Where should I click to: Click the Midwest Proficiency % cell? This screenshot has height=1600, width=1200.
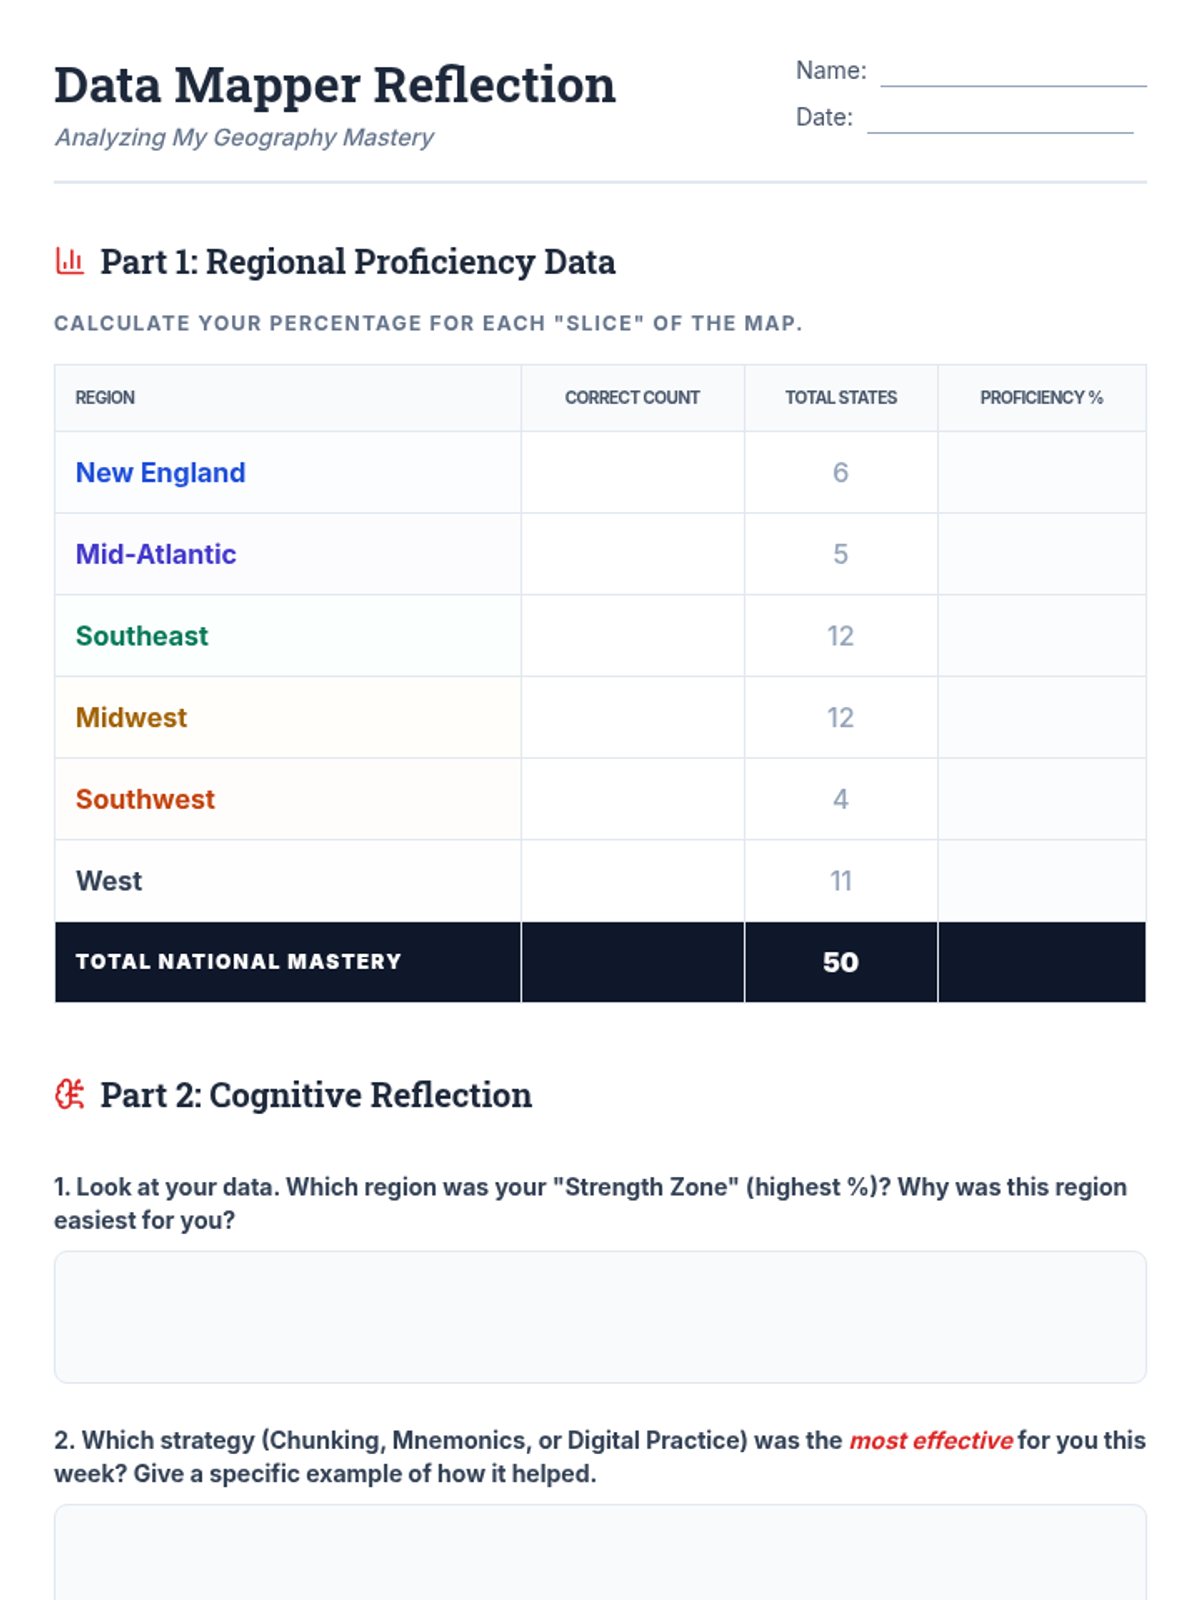1041,718
